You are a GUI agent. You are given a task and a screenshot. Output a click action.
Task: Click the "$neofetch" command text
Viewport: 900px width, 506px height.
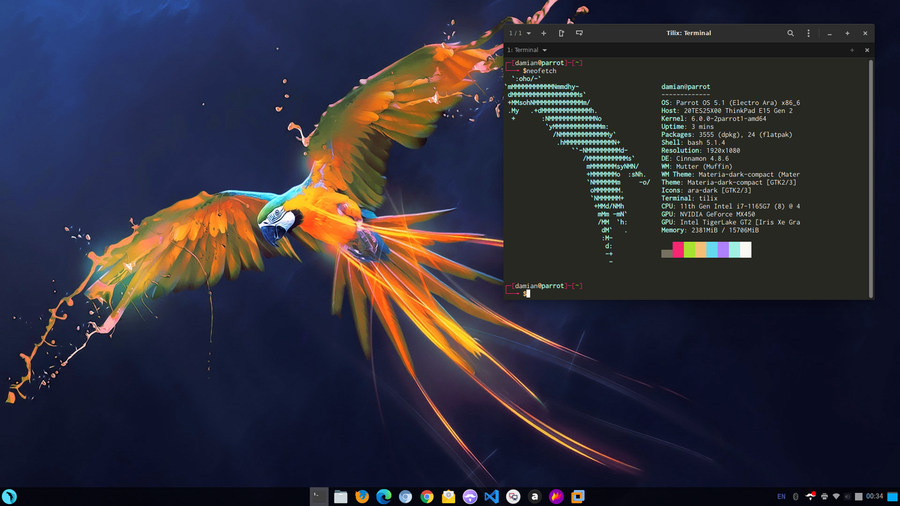(540, 71)
